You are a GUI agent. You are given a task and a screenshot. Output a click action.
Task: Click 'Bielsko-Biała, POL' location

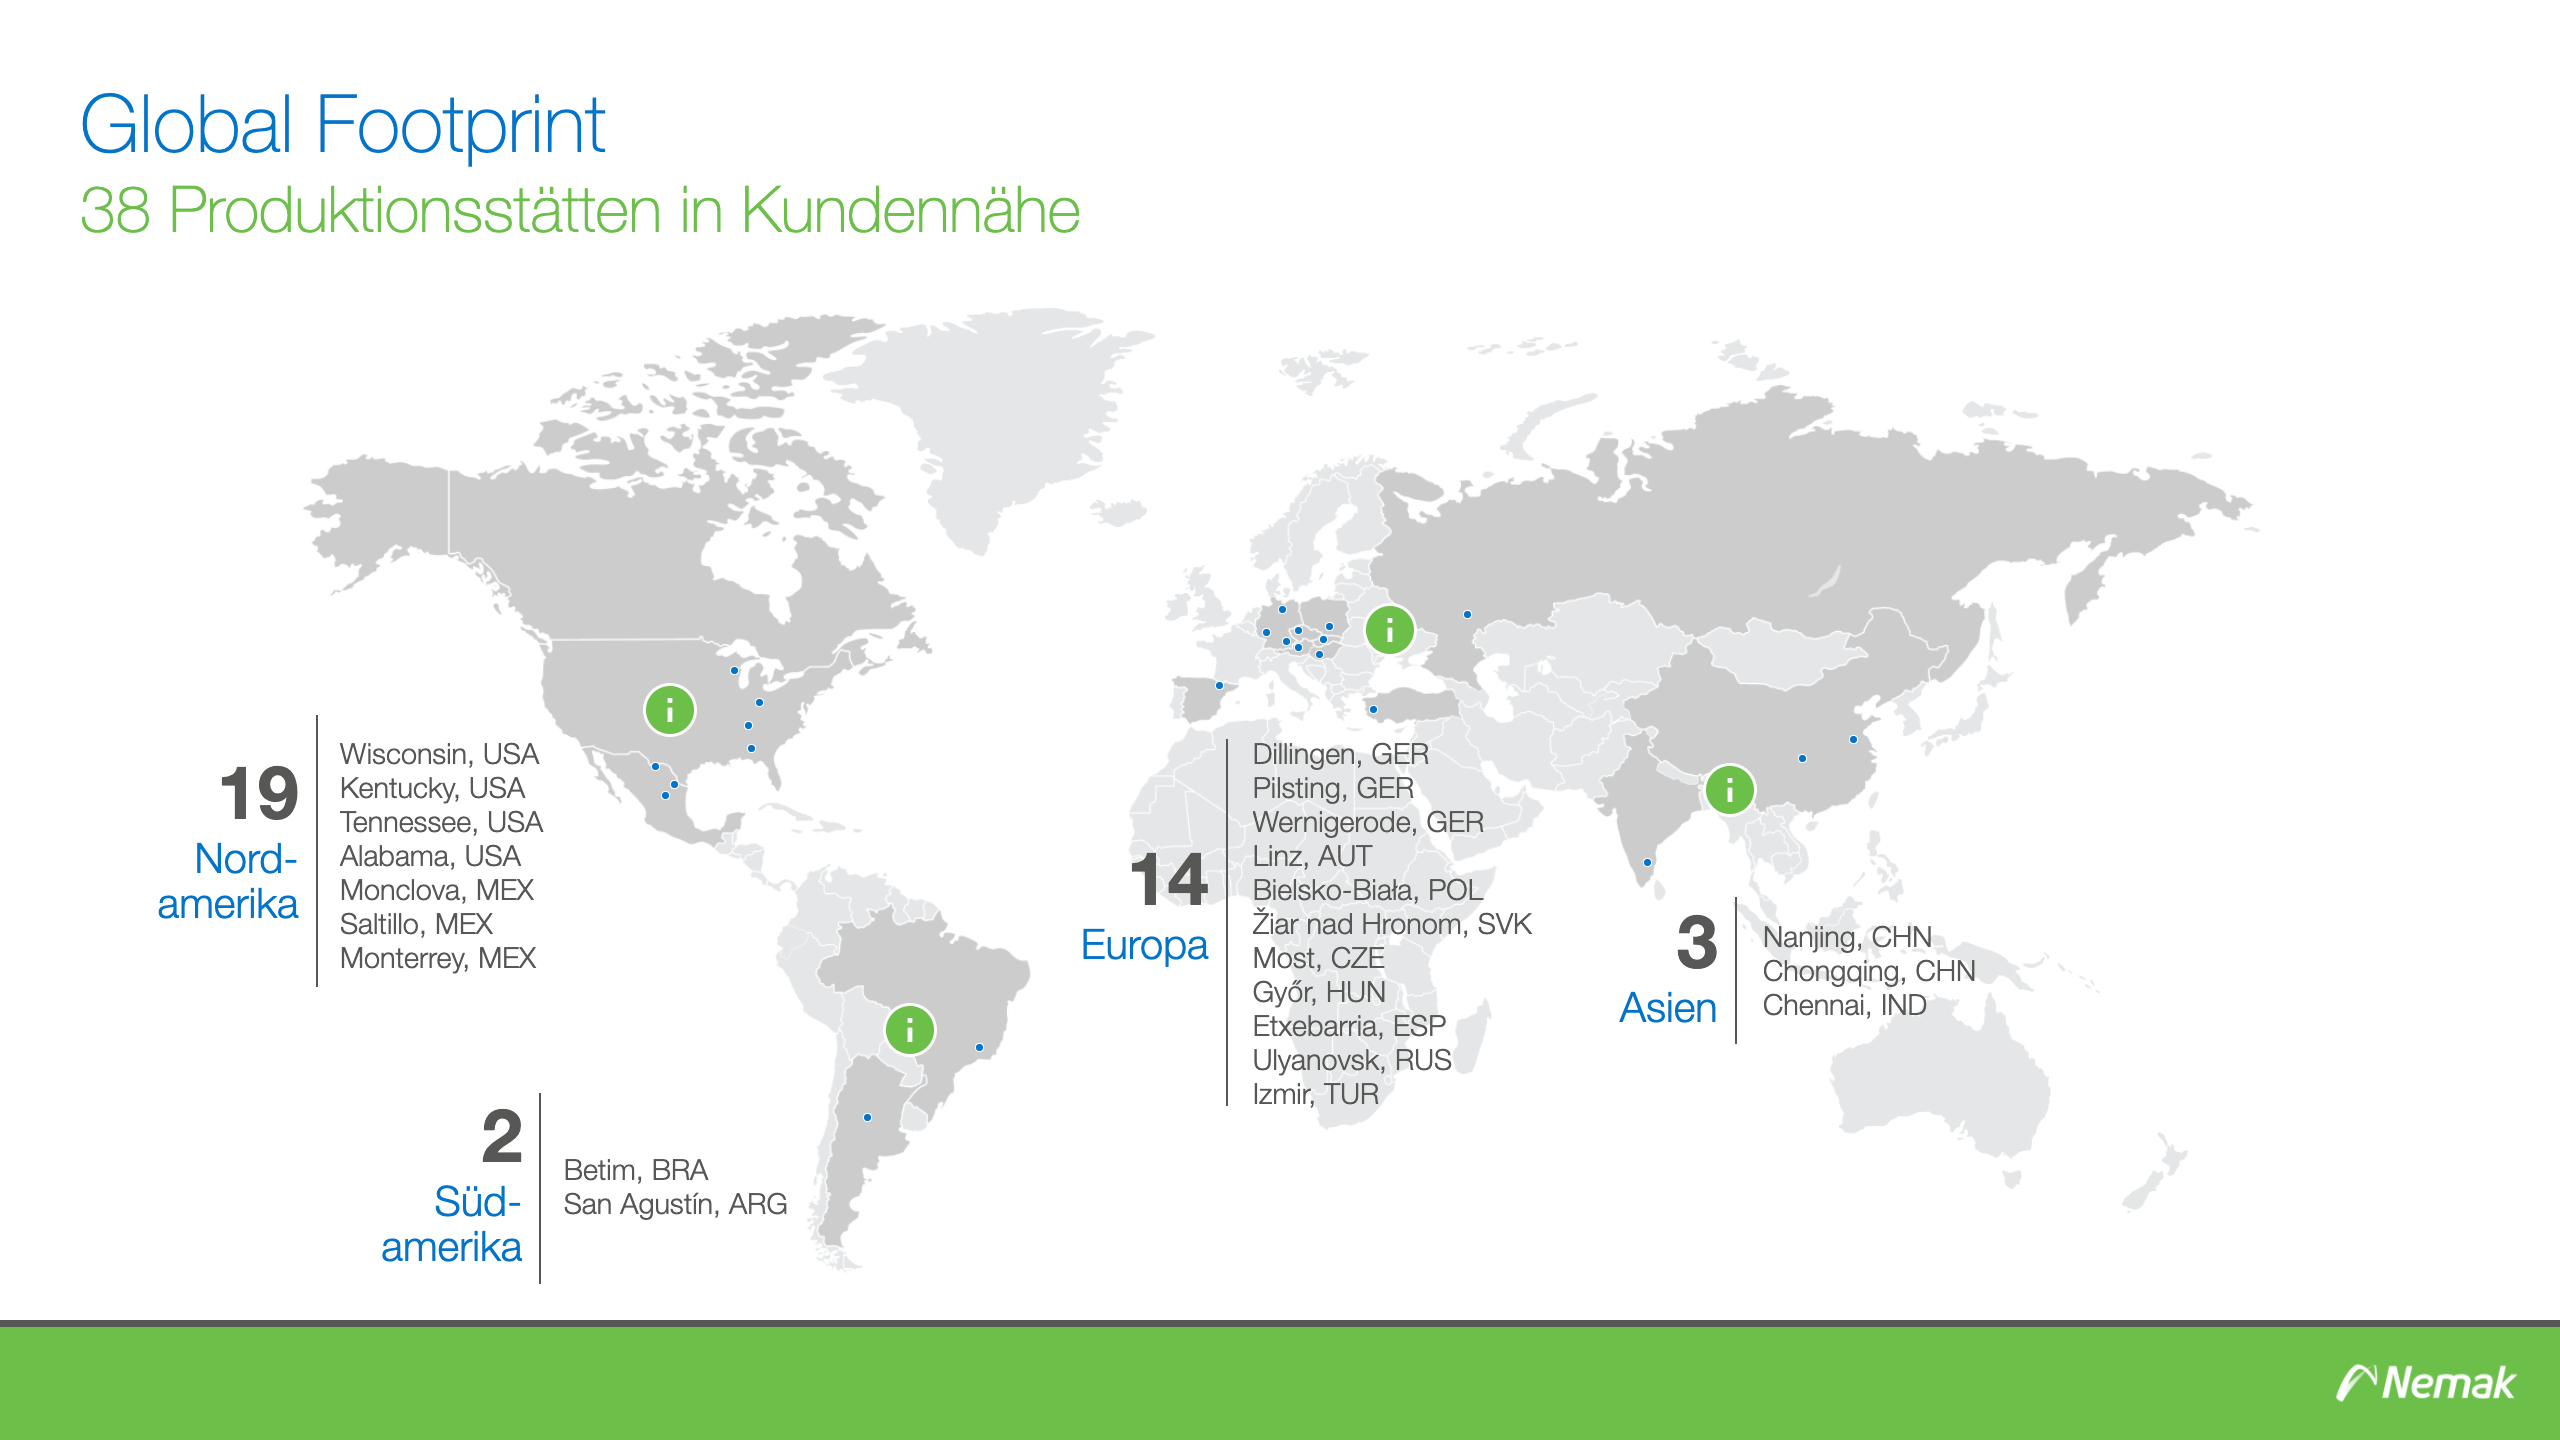tap(1367, 890)
